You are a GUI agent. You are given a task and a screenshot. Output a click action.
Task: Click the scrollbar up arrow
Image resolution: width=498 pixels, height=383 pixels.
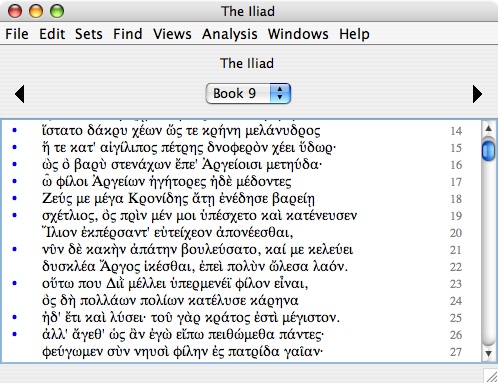coord(488,128)
